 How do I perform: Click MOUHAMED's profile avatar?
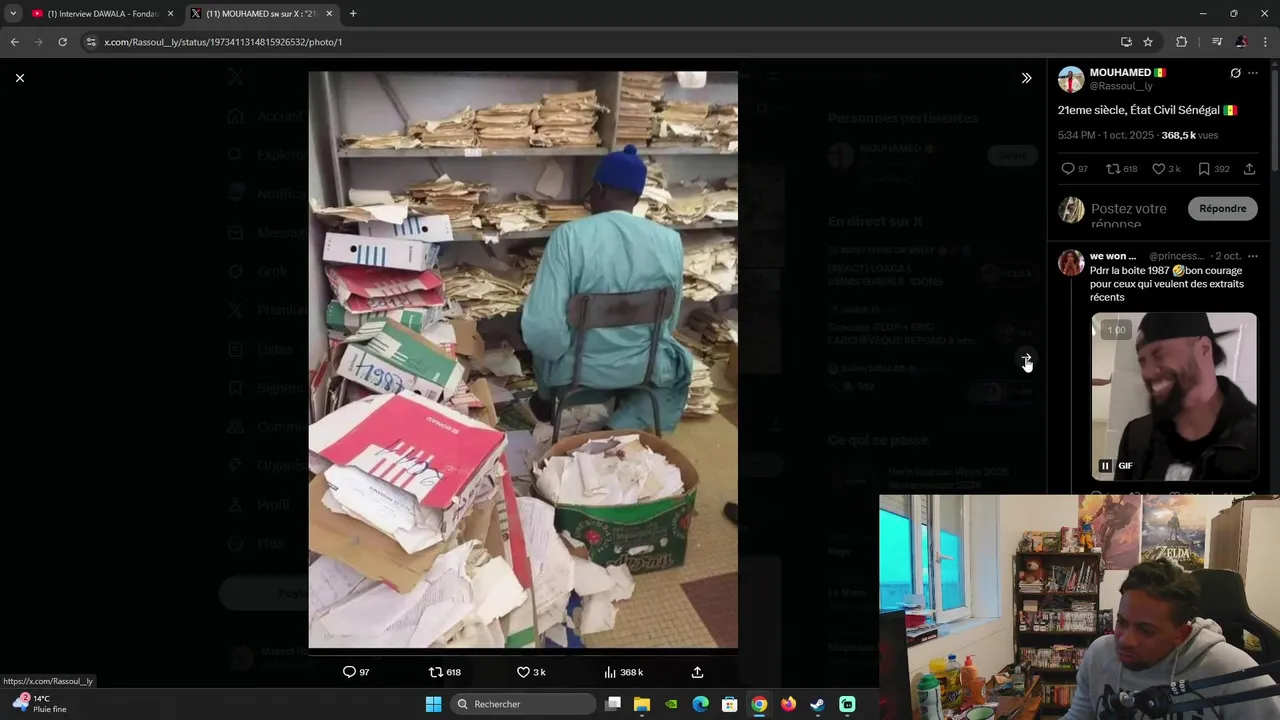click(1071, 79)
